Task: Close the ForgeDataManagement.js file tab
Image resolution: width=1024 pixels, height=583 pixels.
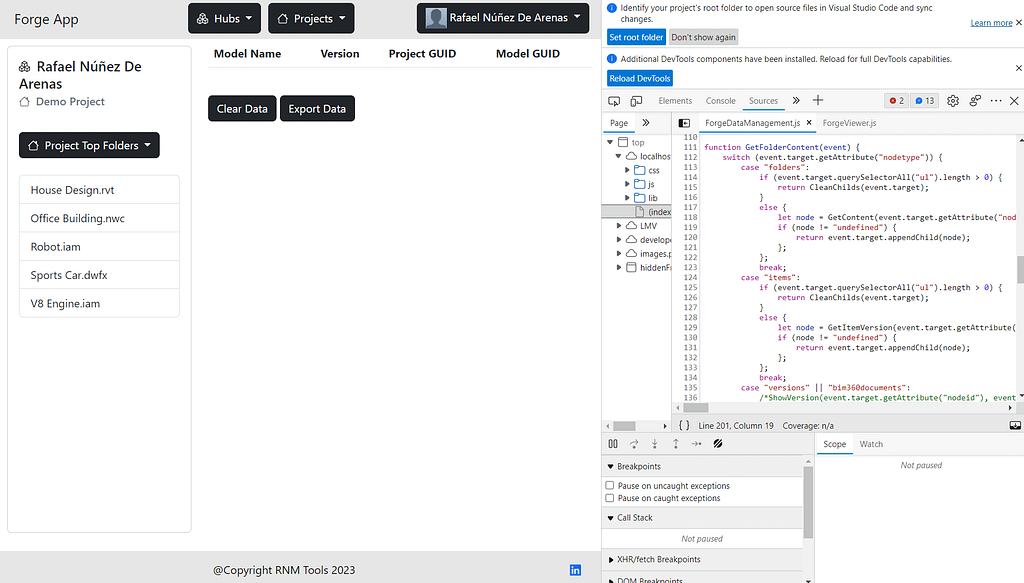Action: click(809, 123)
